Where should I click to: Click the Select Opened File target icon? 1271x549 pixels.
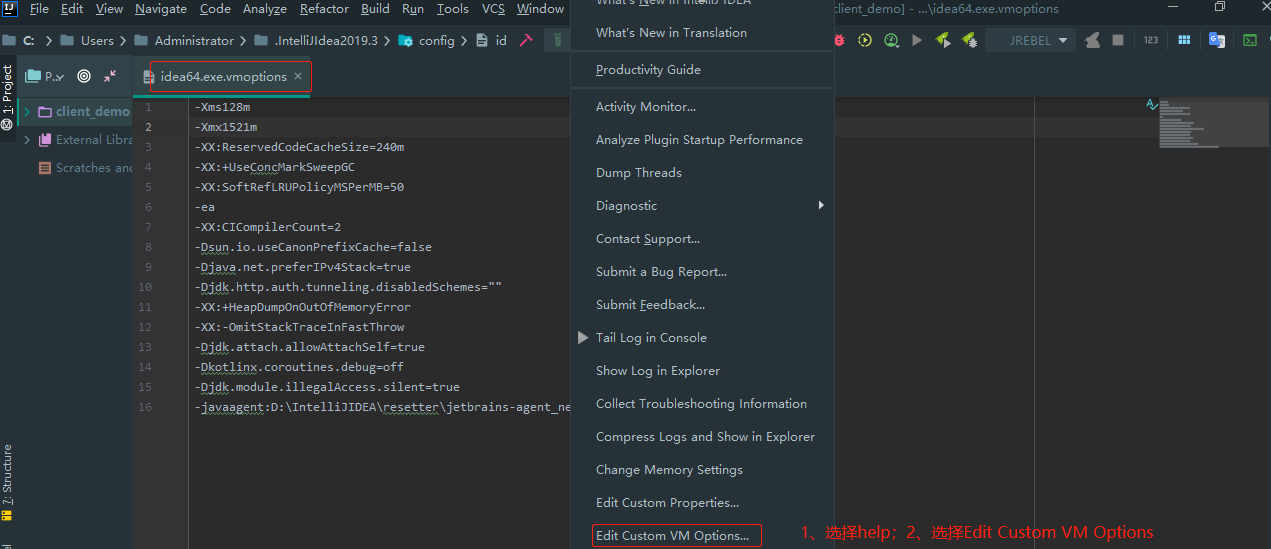tap(84, 76)
